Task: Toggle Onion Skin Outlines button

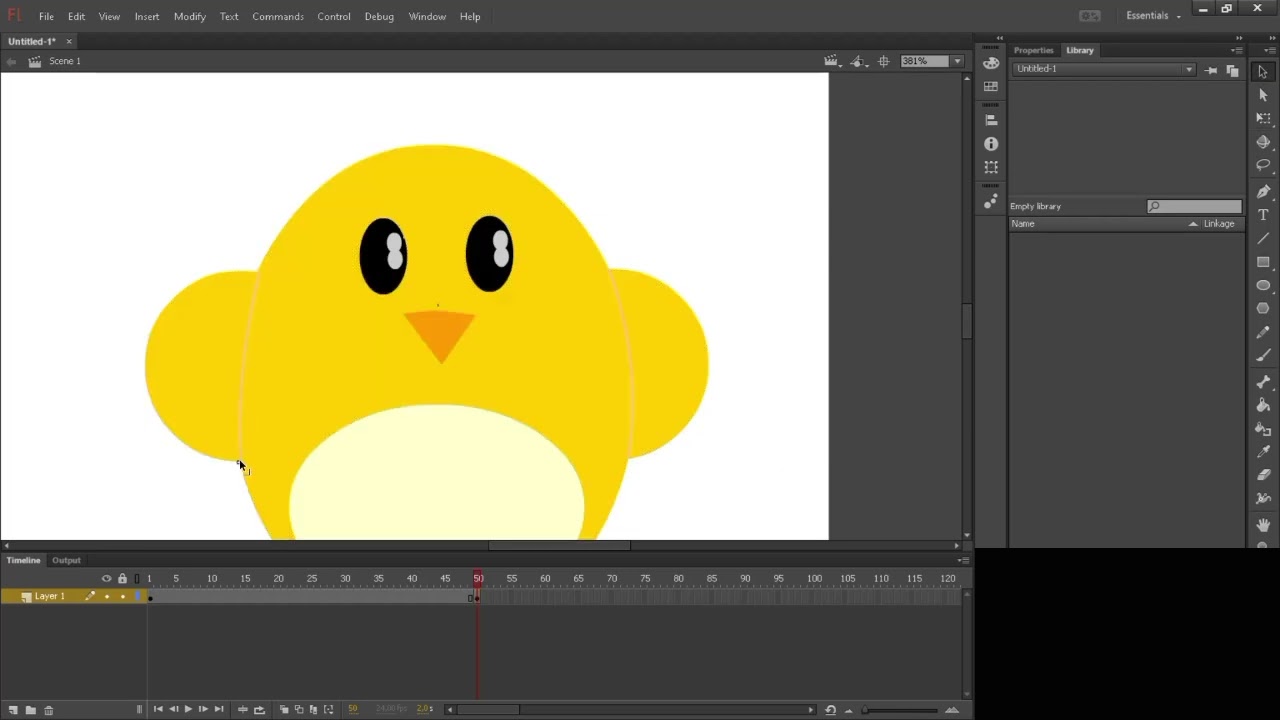Action: pos(298,710)
